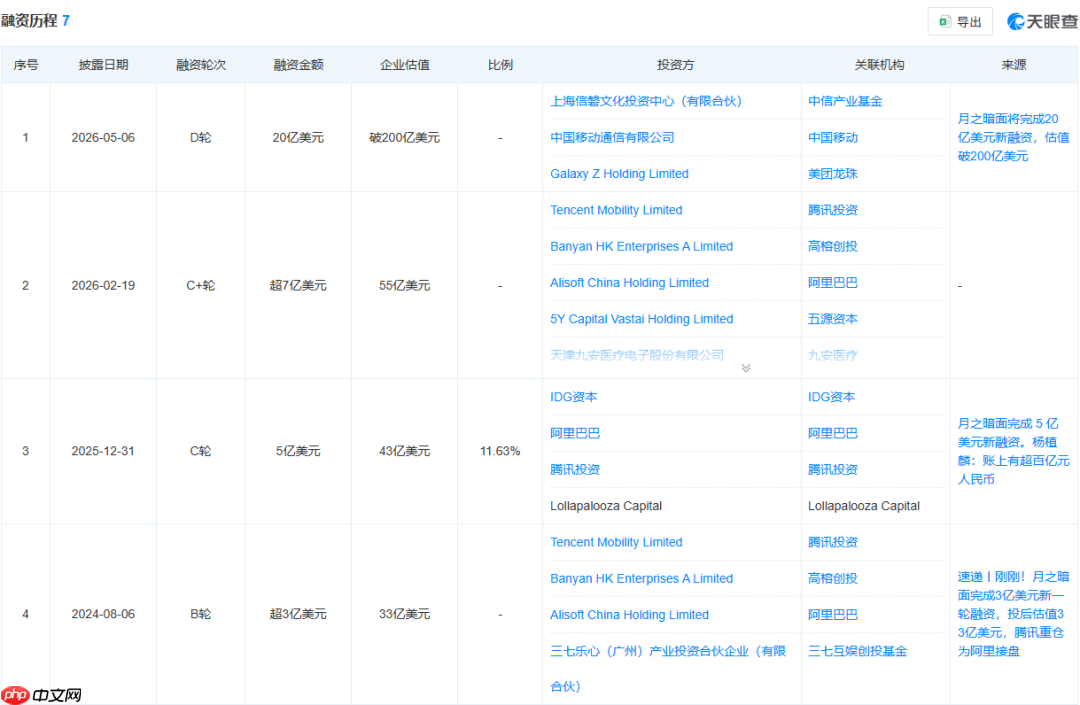The width and height of the screenshot is (1080, 705).
Task: Click the 2026-02-19 date cell
Action: tap(103, 286)
